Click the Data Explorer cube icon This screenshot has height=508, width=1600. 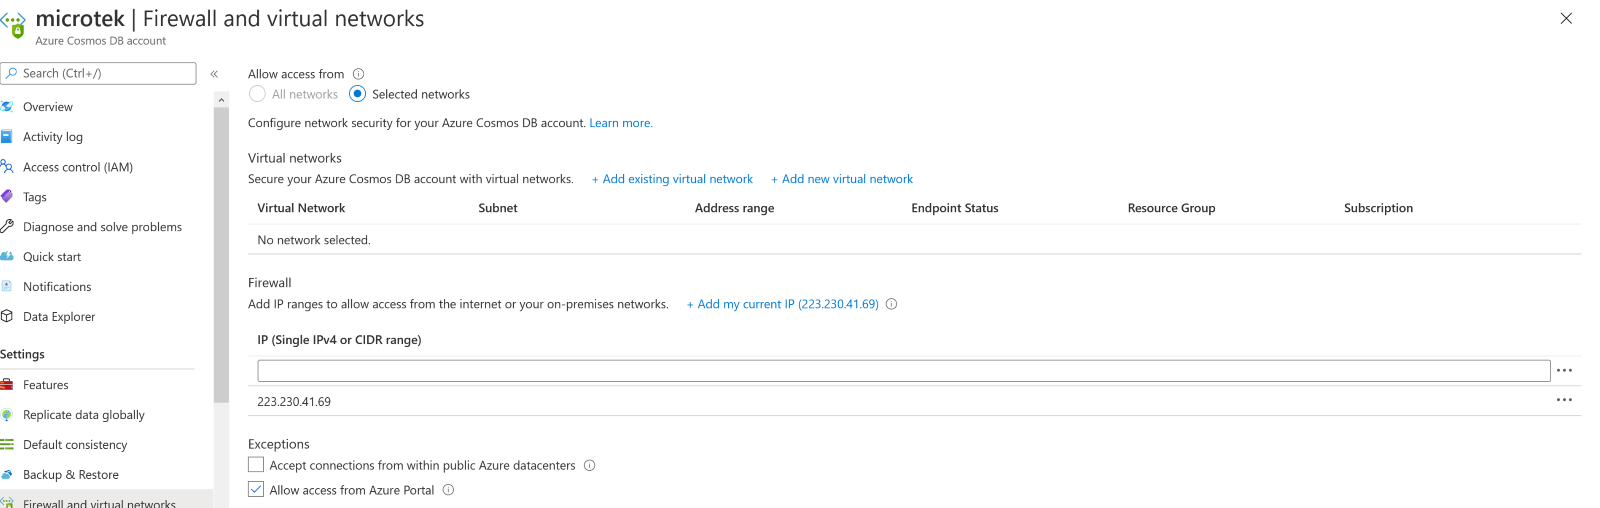click(x=7, y=317)
